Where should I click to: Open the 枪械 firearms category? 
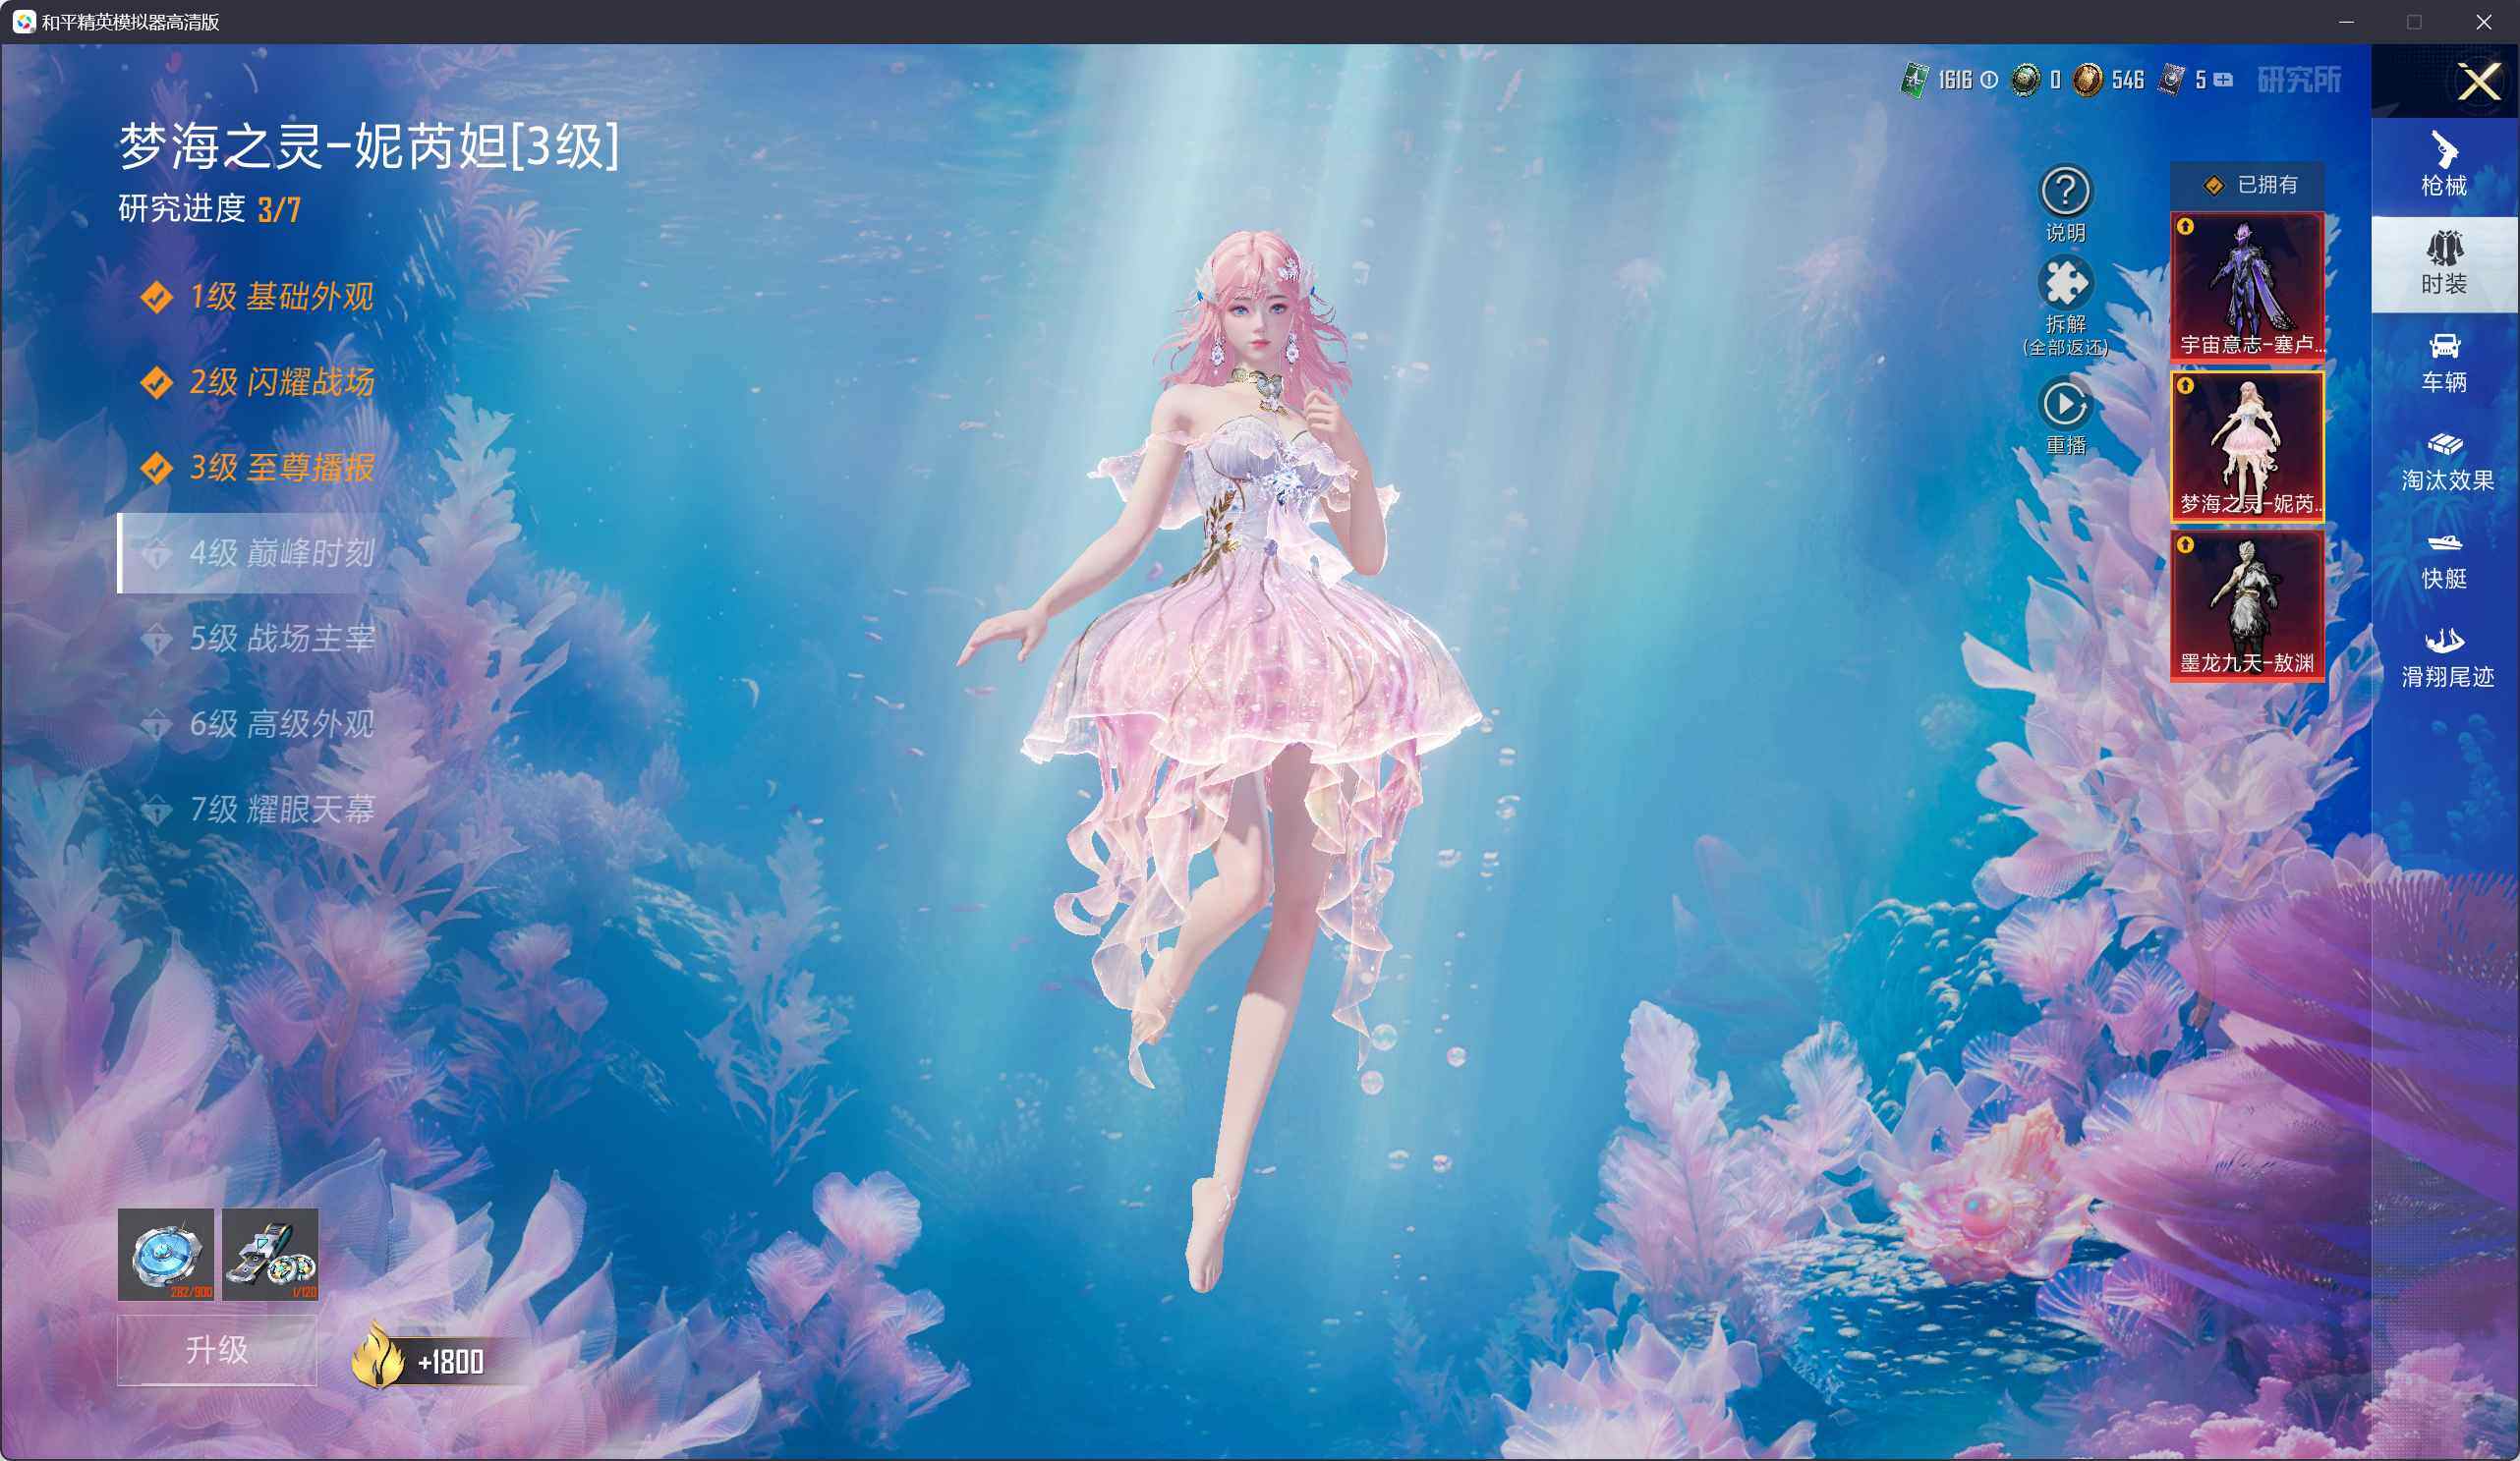point(2444,166)
